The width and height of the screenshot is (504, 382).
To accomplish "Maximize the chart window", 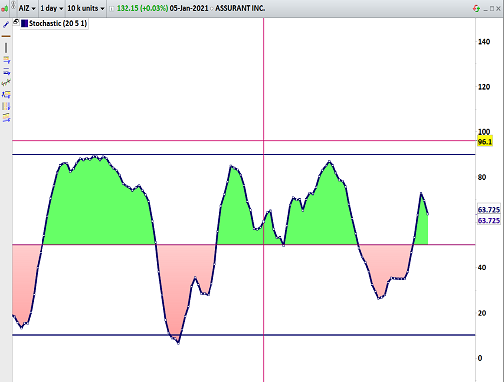I will click(492, 9).
